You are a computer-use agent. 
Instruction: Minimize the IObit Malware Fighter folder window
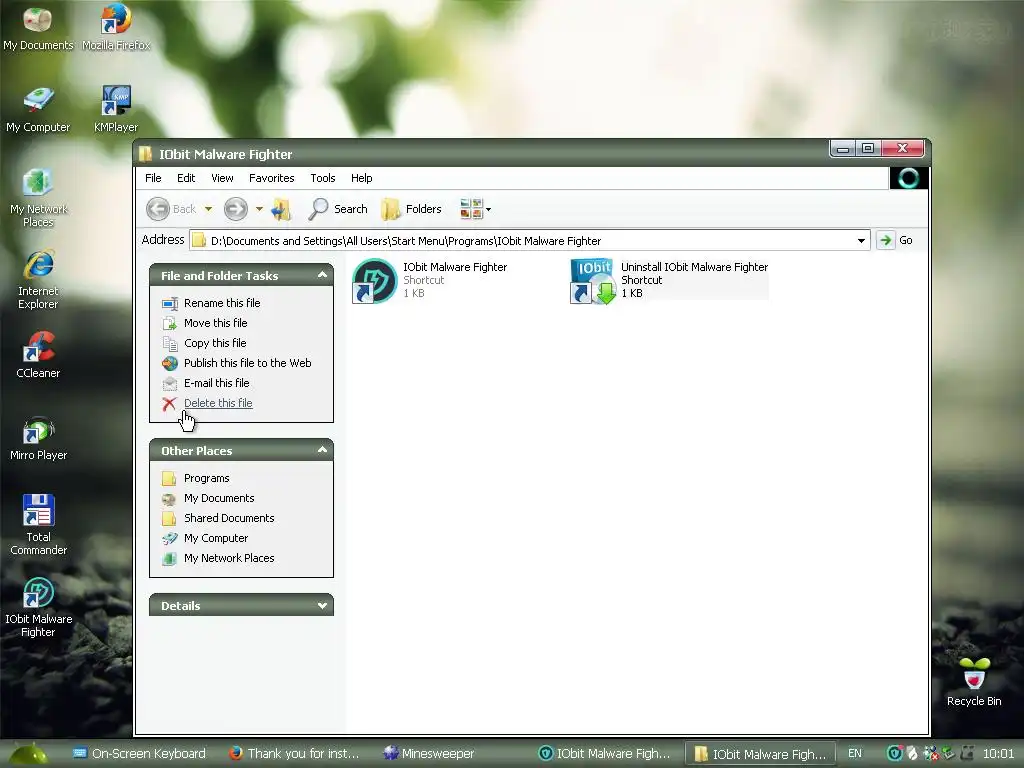[843, 149]
